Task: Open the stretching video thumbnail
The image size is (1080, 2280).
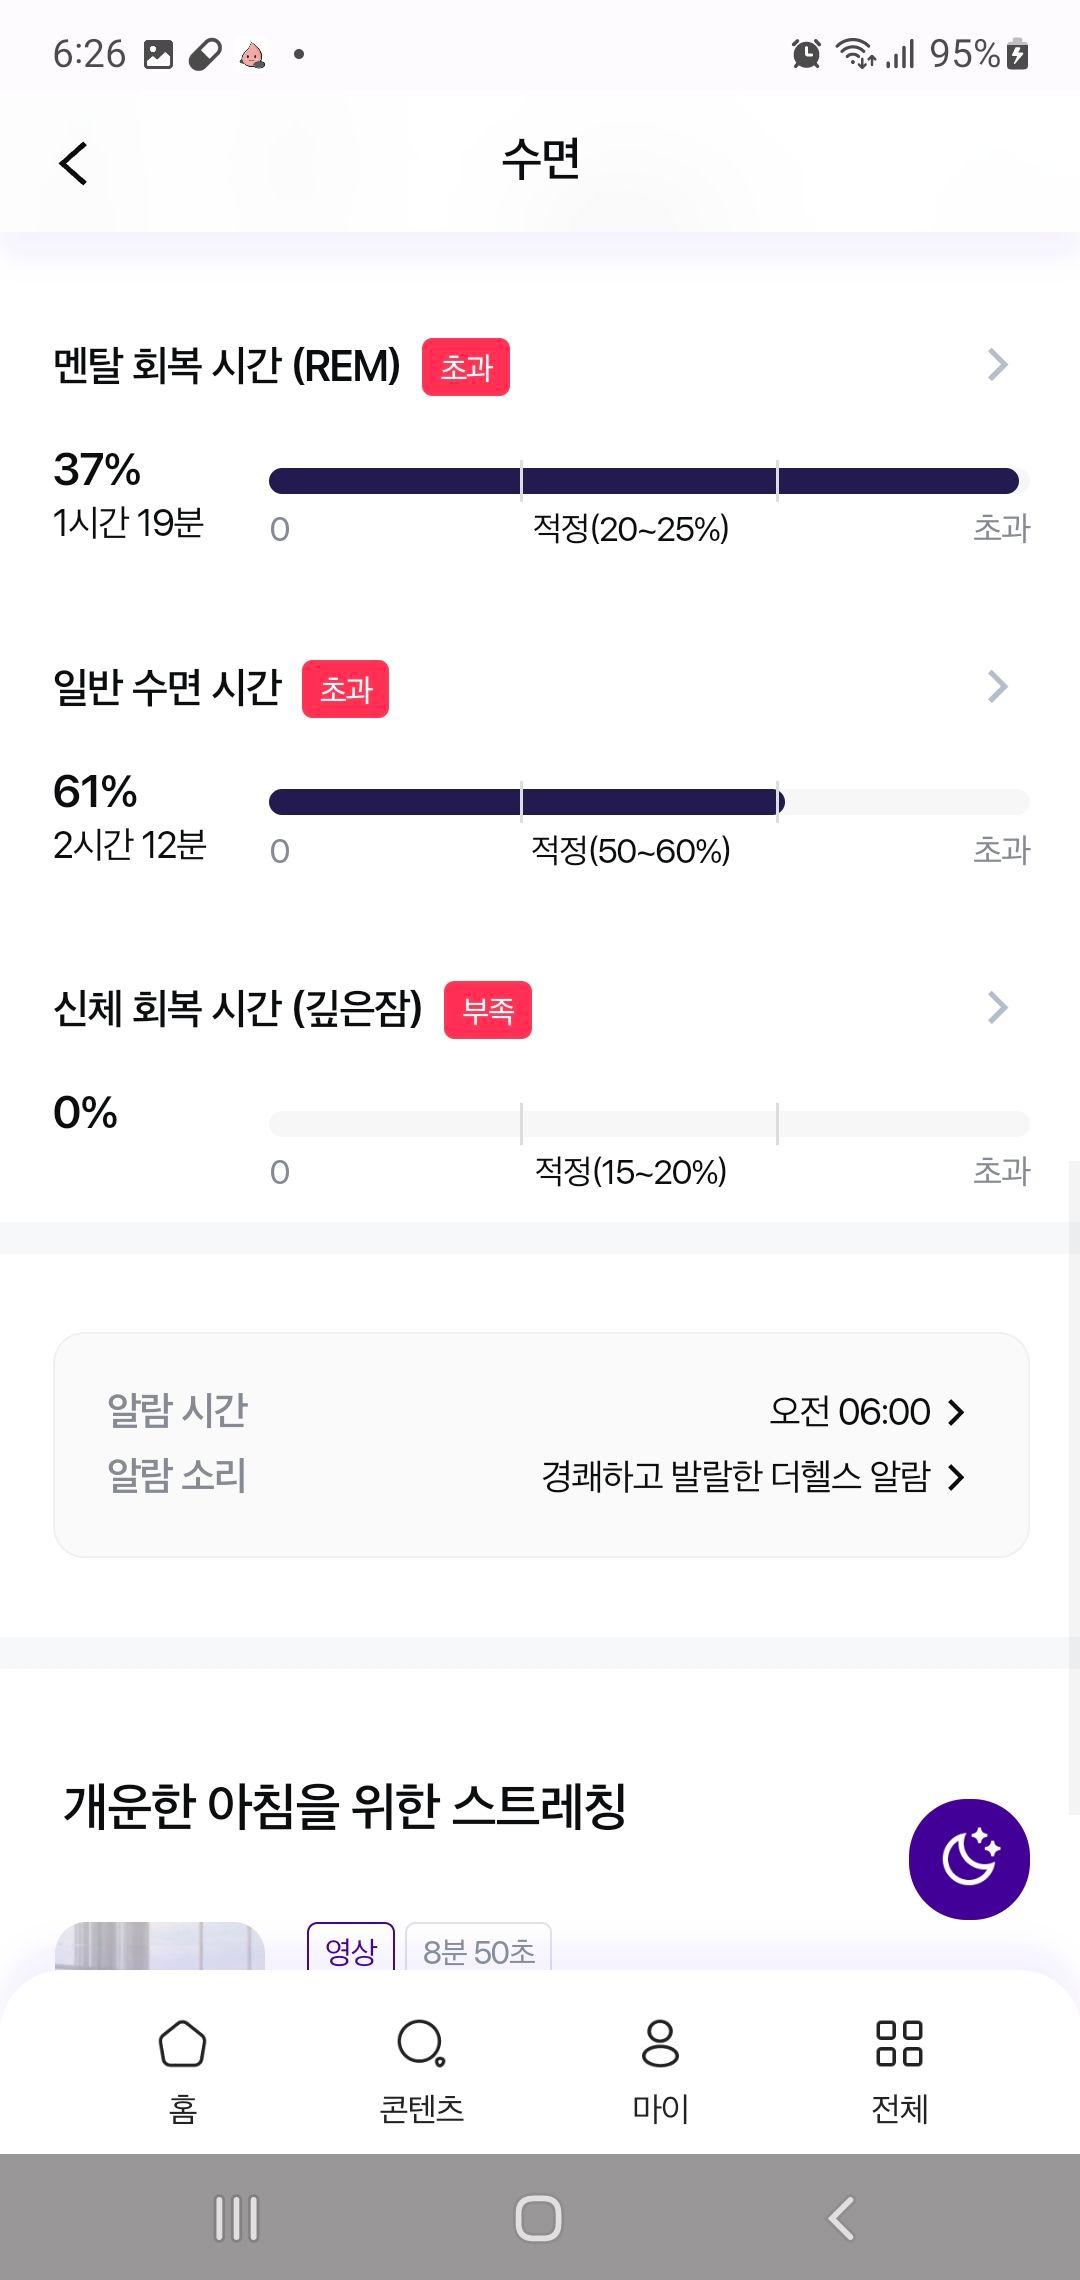Action: (x=160, y=1946)
